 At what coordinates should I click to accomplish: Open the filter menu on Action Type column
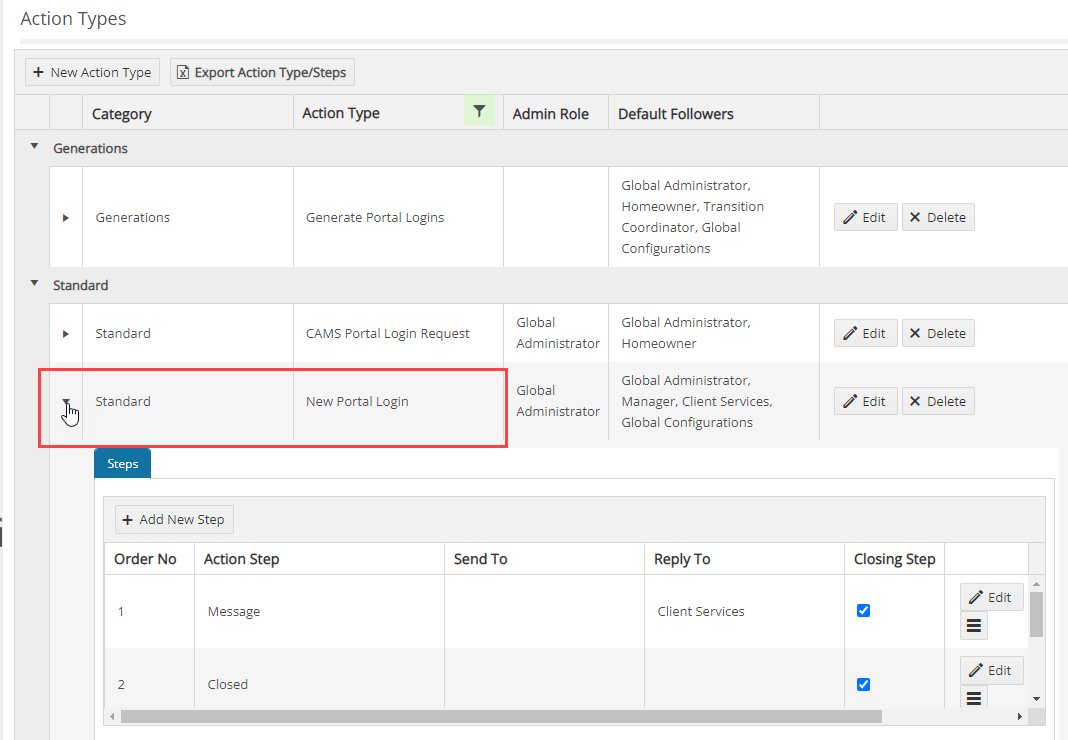479,111
